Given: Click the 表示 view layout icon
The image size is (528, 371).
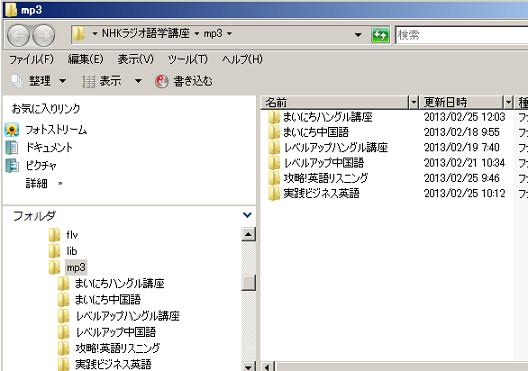Looking at the screenshot, I should point(88,81).
